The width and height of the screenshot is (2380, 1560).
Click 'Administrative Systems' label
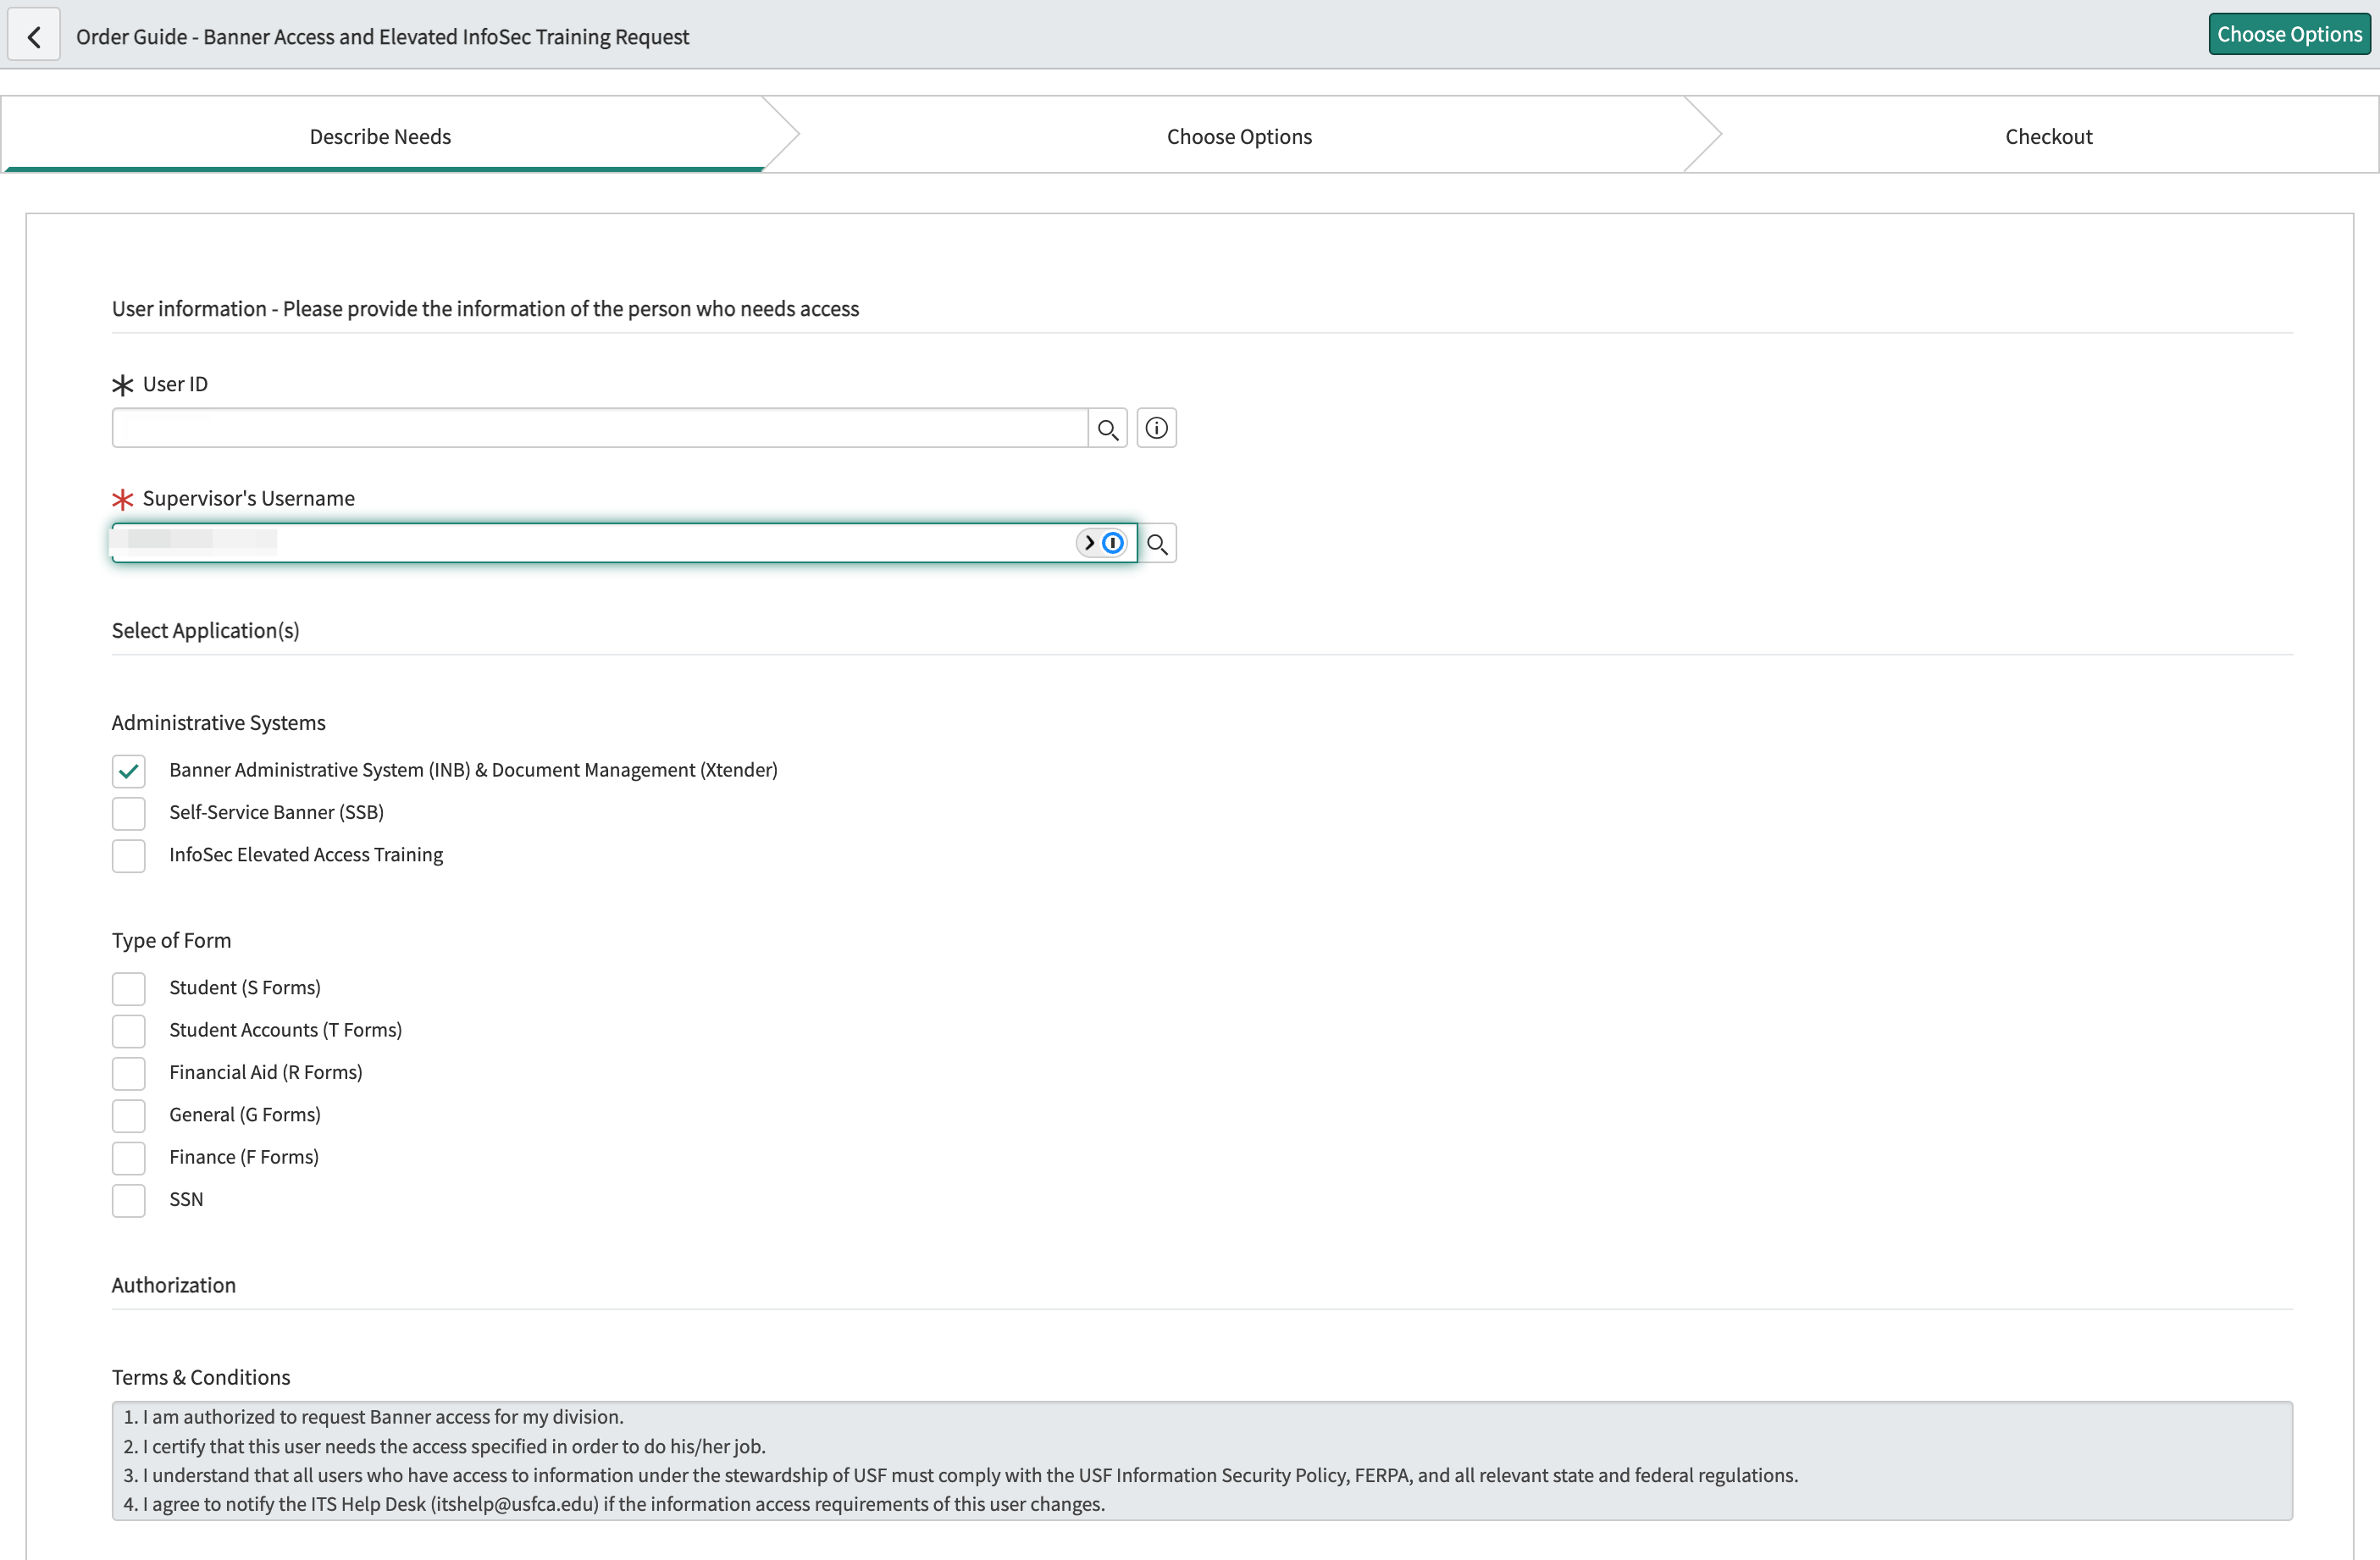pyautogui.click(x=219, y=722)
